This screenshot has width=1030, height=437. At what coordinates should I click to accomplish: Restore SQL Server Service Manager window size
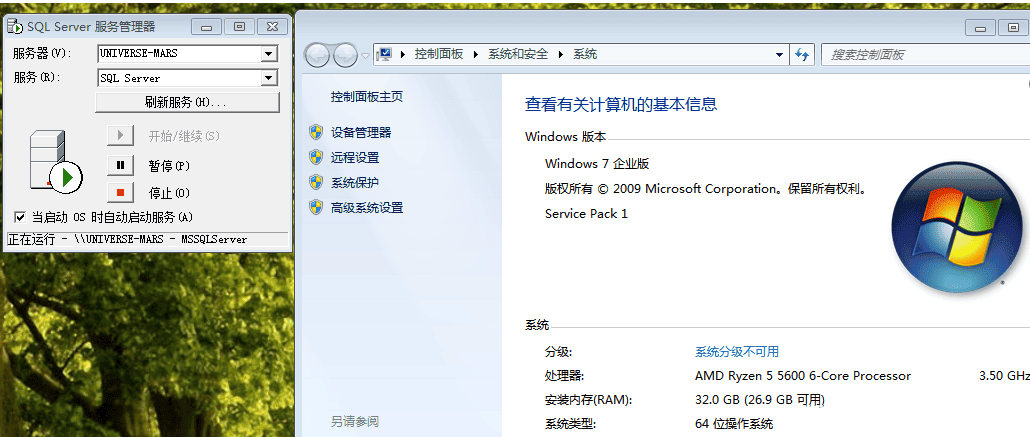click(x=239, y=27)
